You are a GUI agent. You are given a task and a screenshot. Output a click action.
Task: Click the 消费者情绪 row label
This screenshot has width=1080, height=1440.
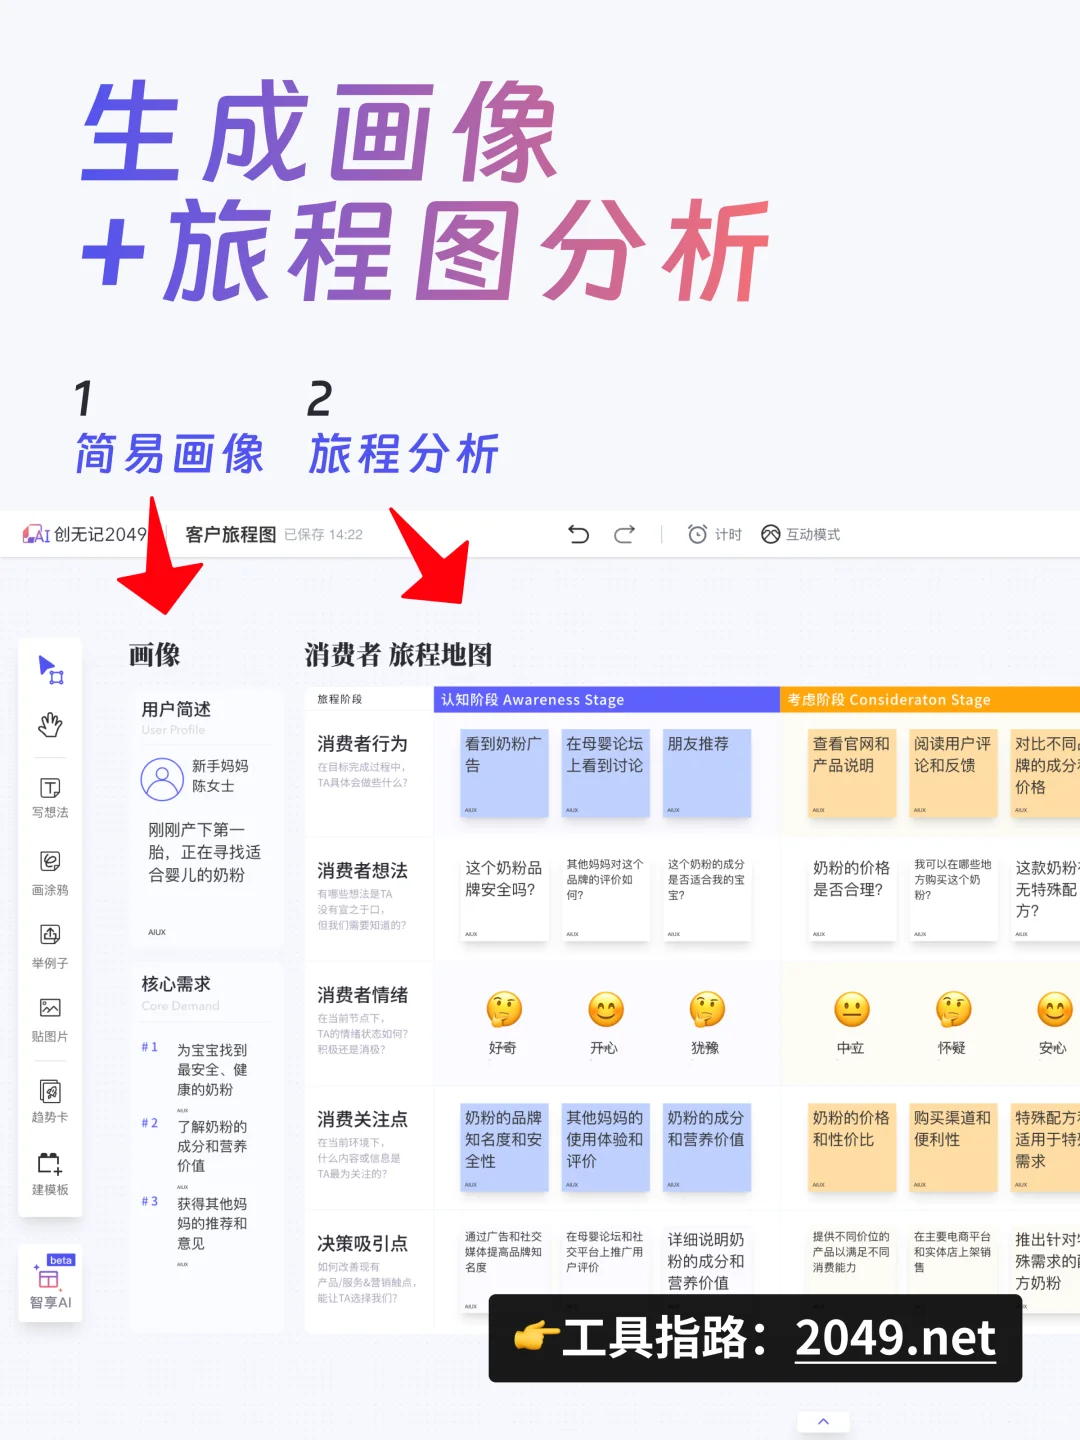tap(362, 995)
